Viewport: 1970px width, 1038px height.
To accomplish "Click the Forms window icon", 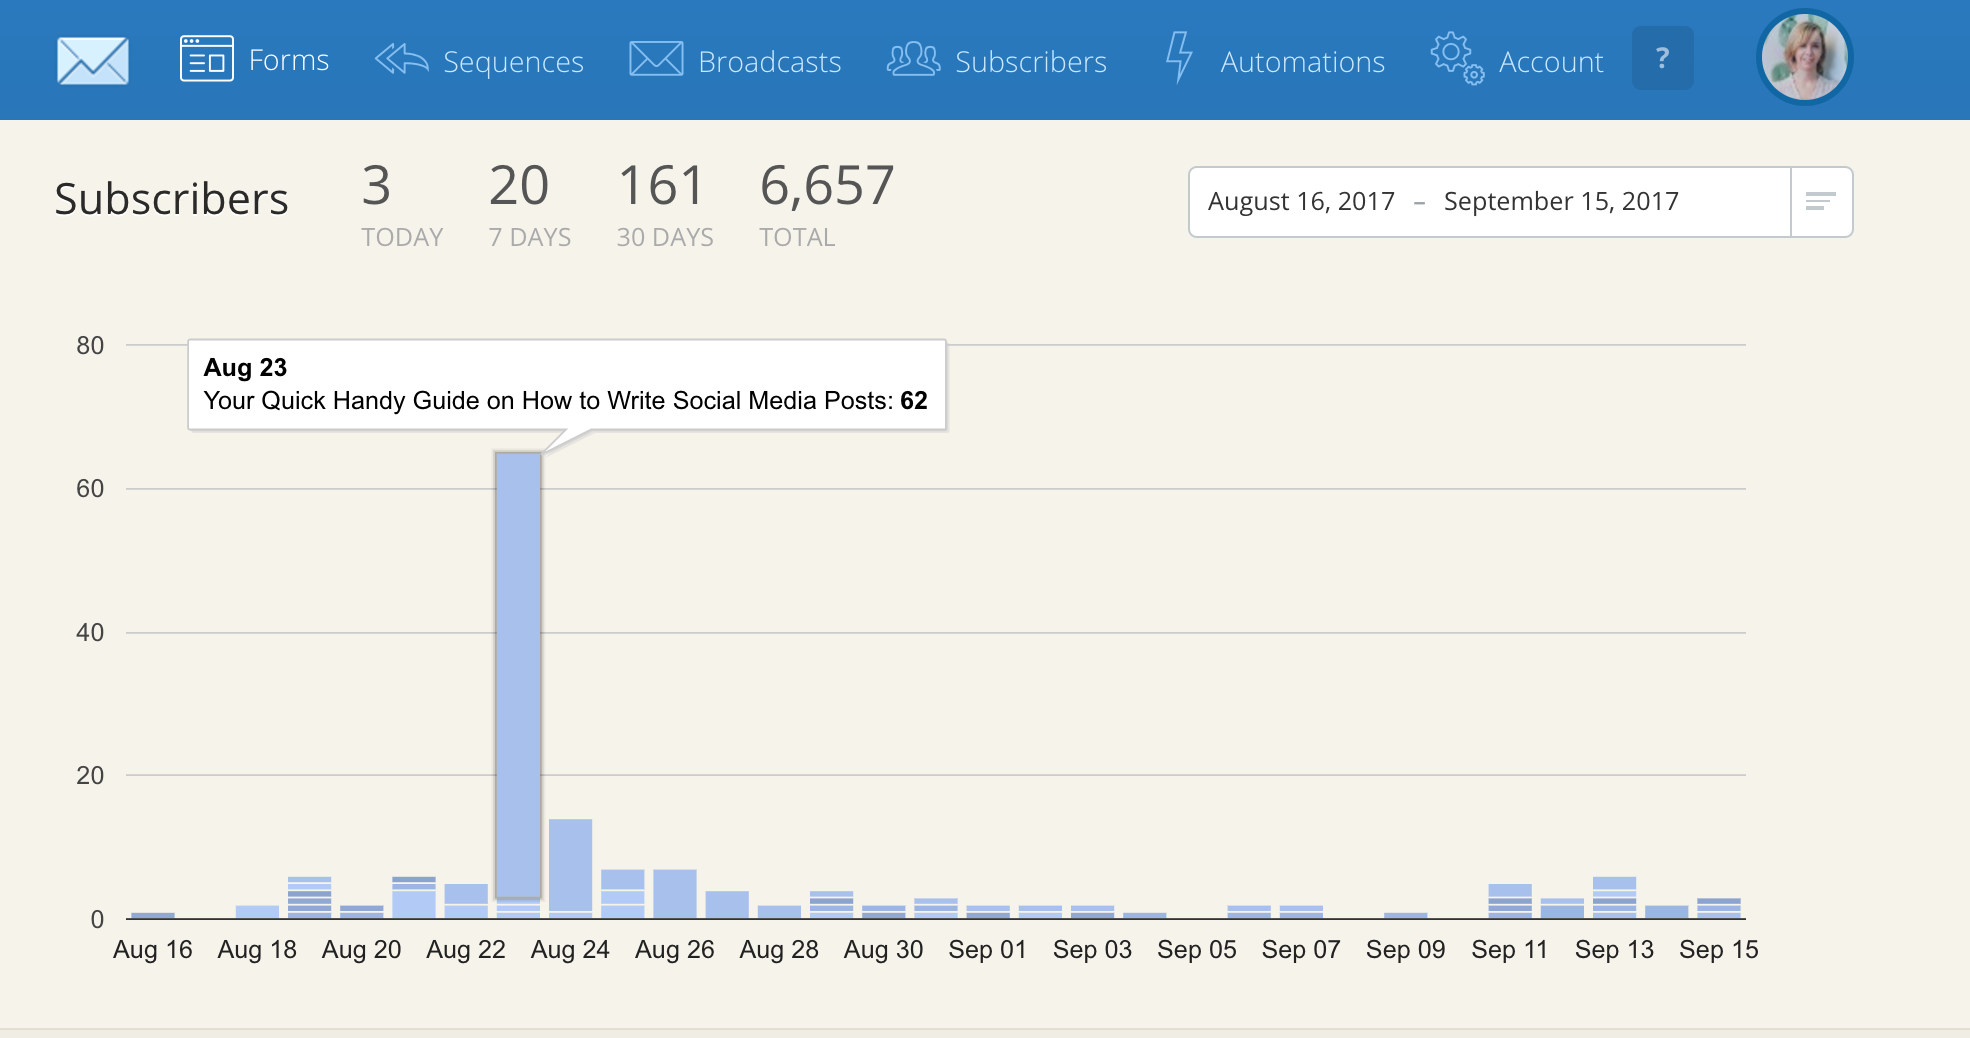I will click(206, 59).
